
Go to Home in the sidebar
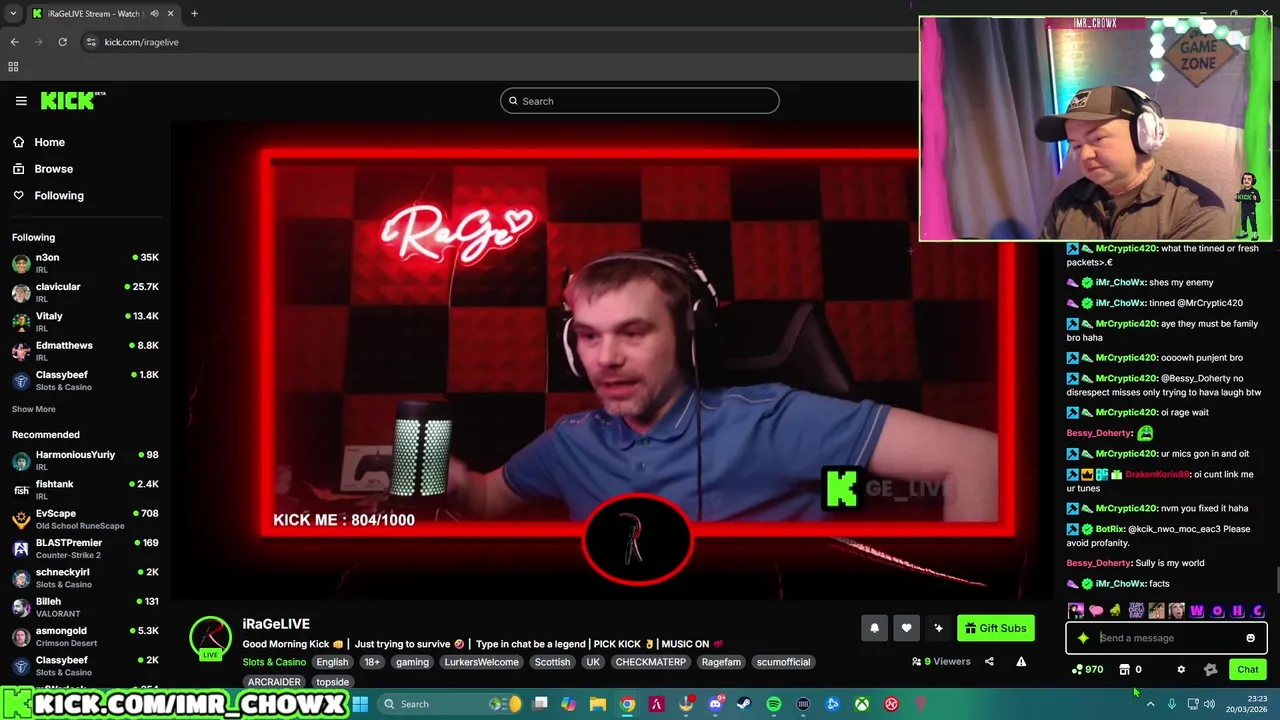49,142
